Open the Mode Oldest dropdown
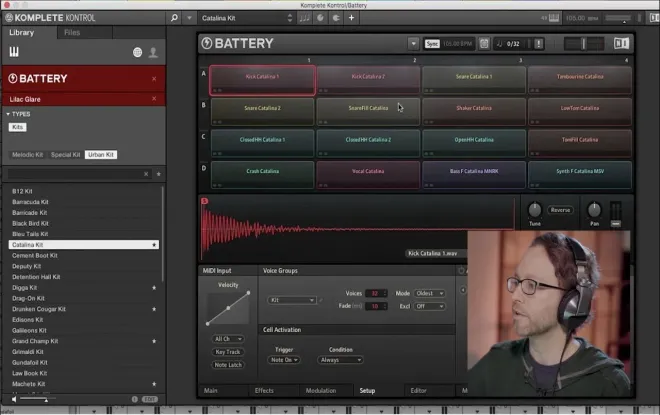 (429, 293)
